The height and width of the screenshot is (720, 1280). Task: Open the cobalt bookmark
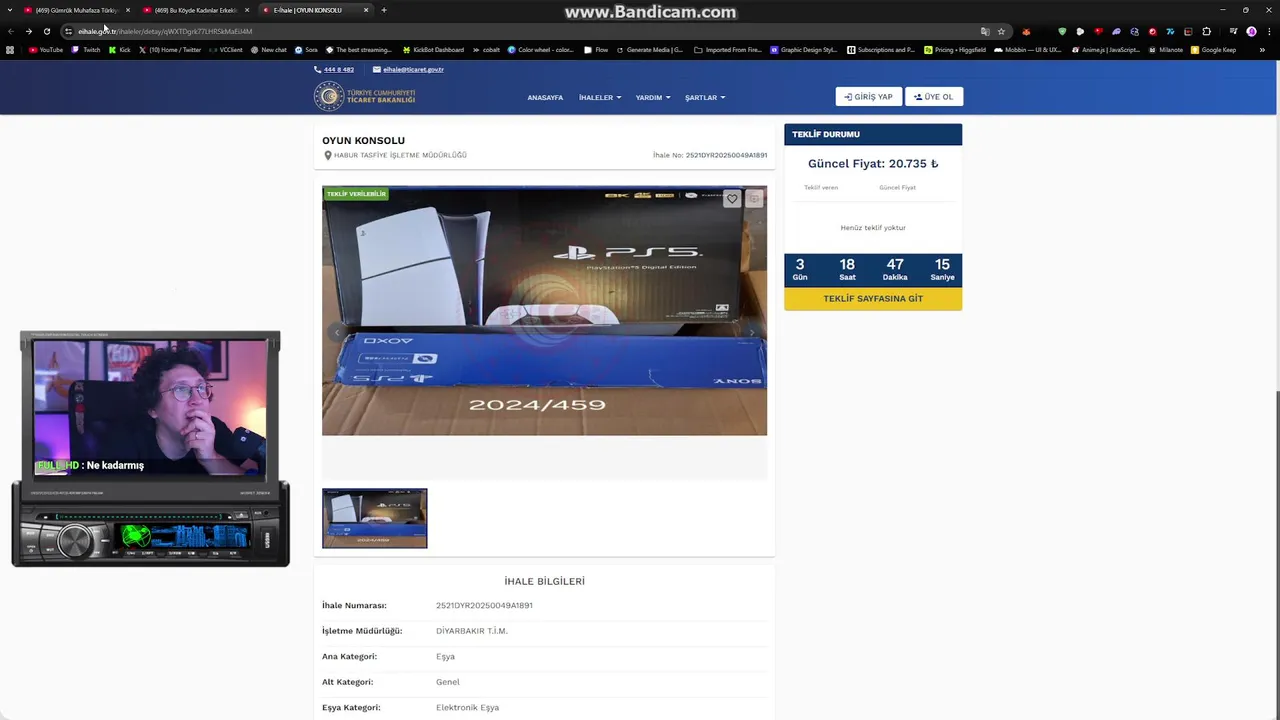pyautogui.click(x=486, y=50)
